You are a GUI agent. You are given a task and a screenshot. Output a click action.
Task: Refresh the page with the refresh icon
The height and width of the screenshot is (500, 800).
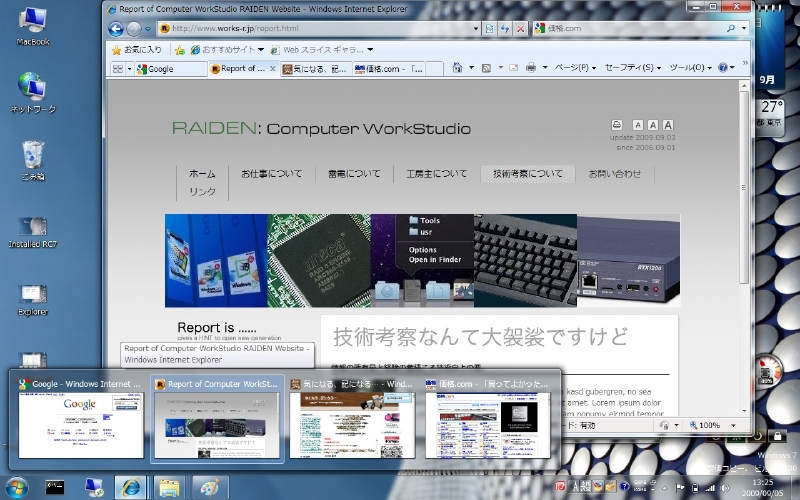tap(505, 29)
